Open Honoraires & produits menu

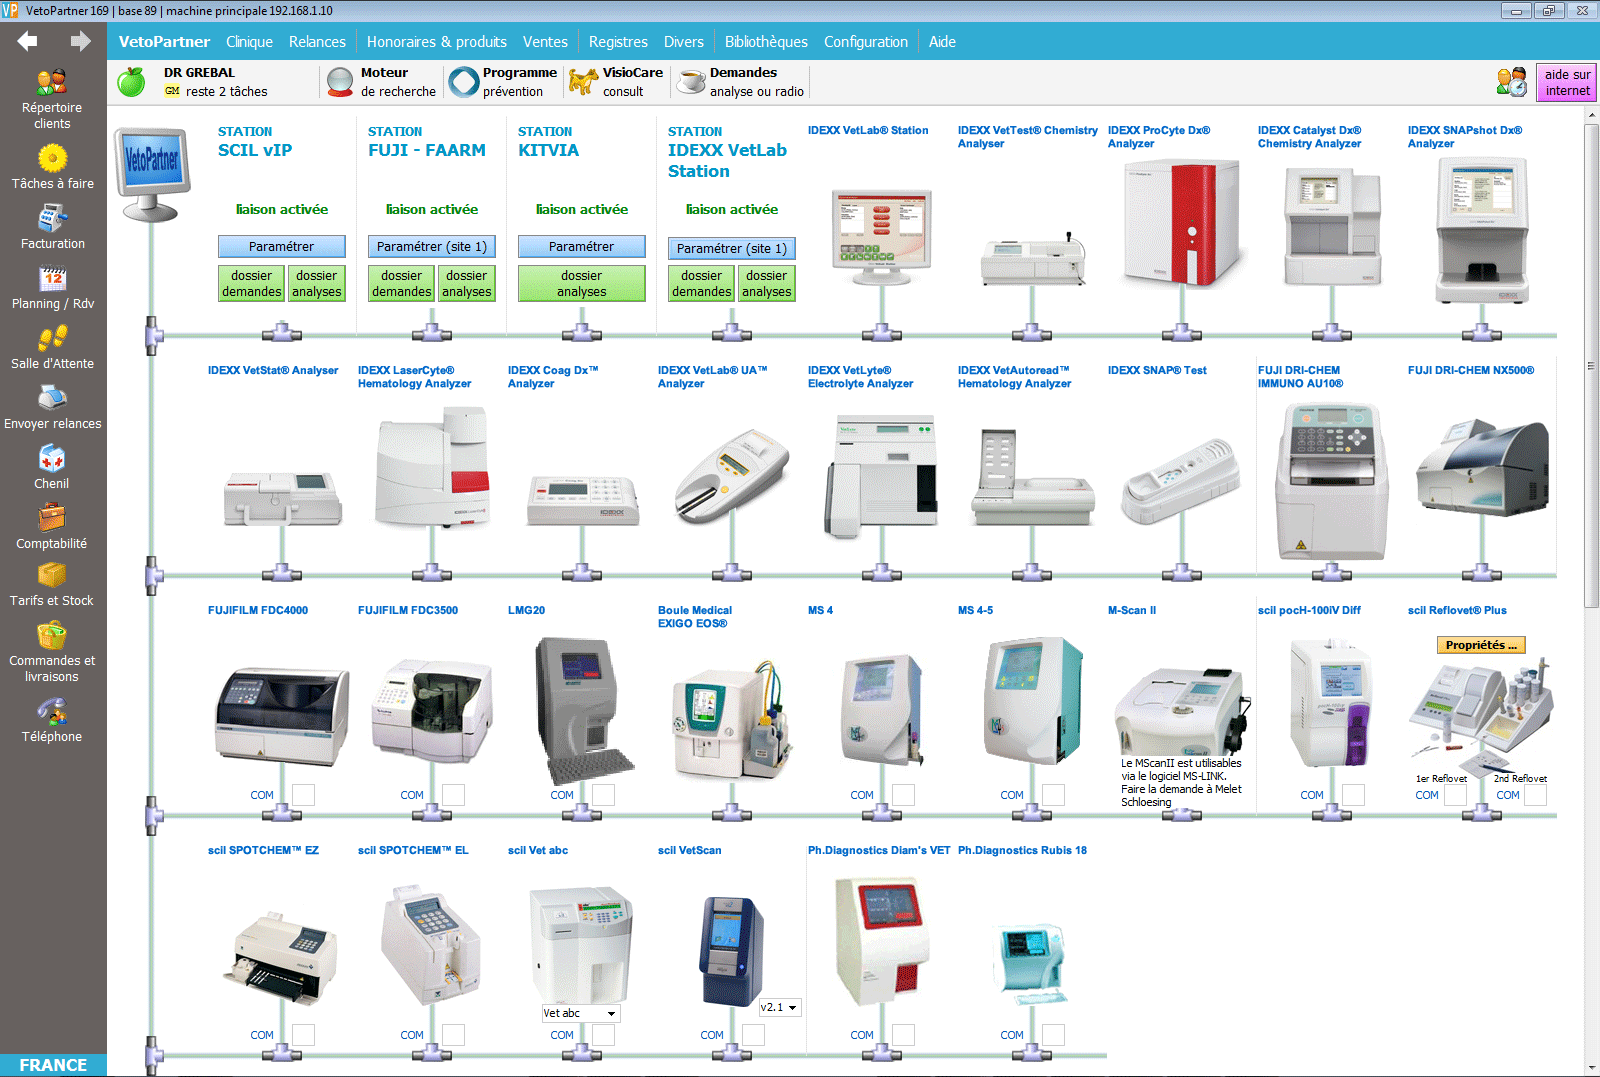(x=437, y=42)
